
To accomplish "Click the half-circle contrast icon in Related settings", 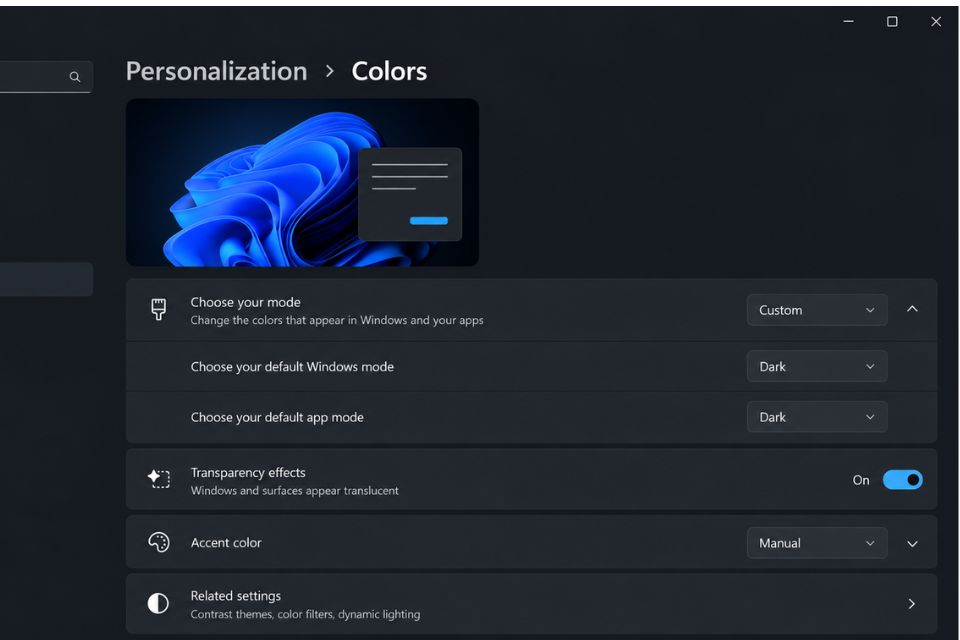I will [158, 603].
